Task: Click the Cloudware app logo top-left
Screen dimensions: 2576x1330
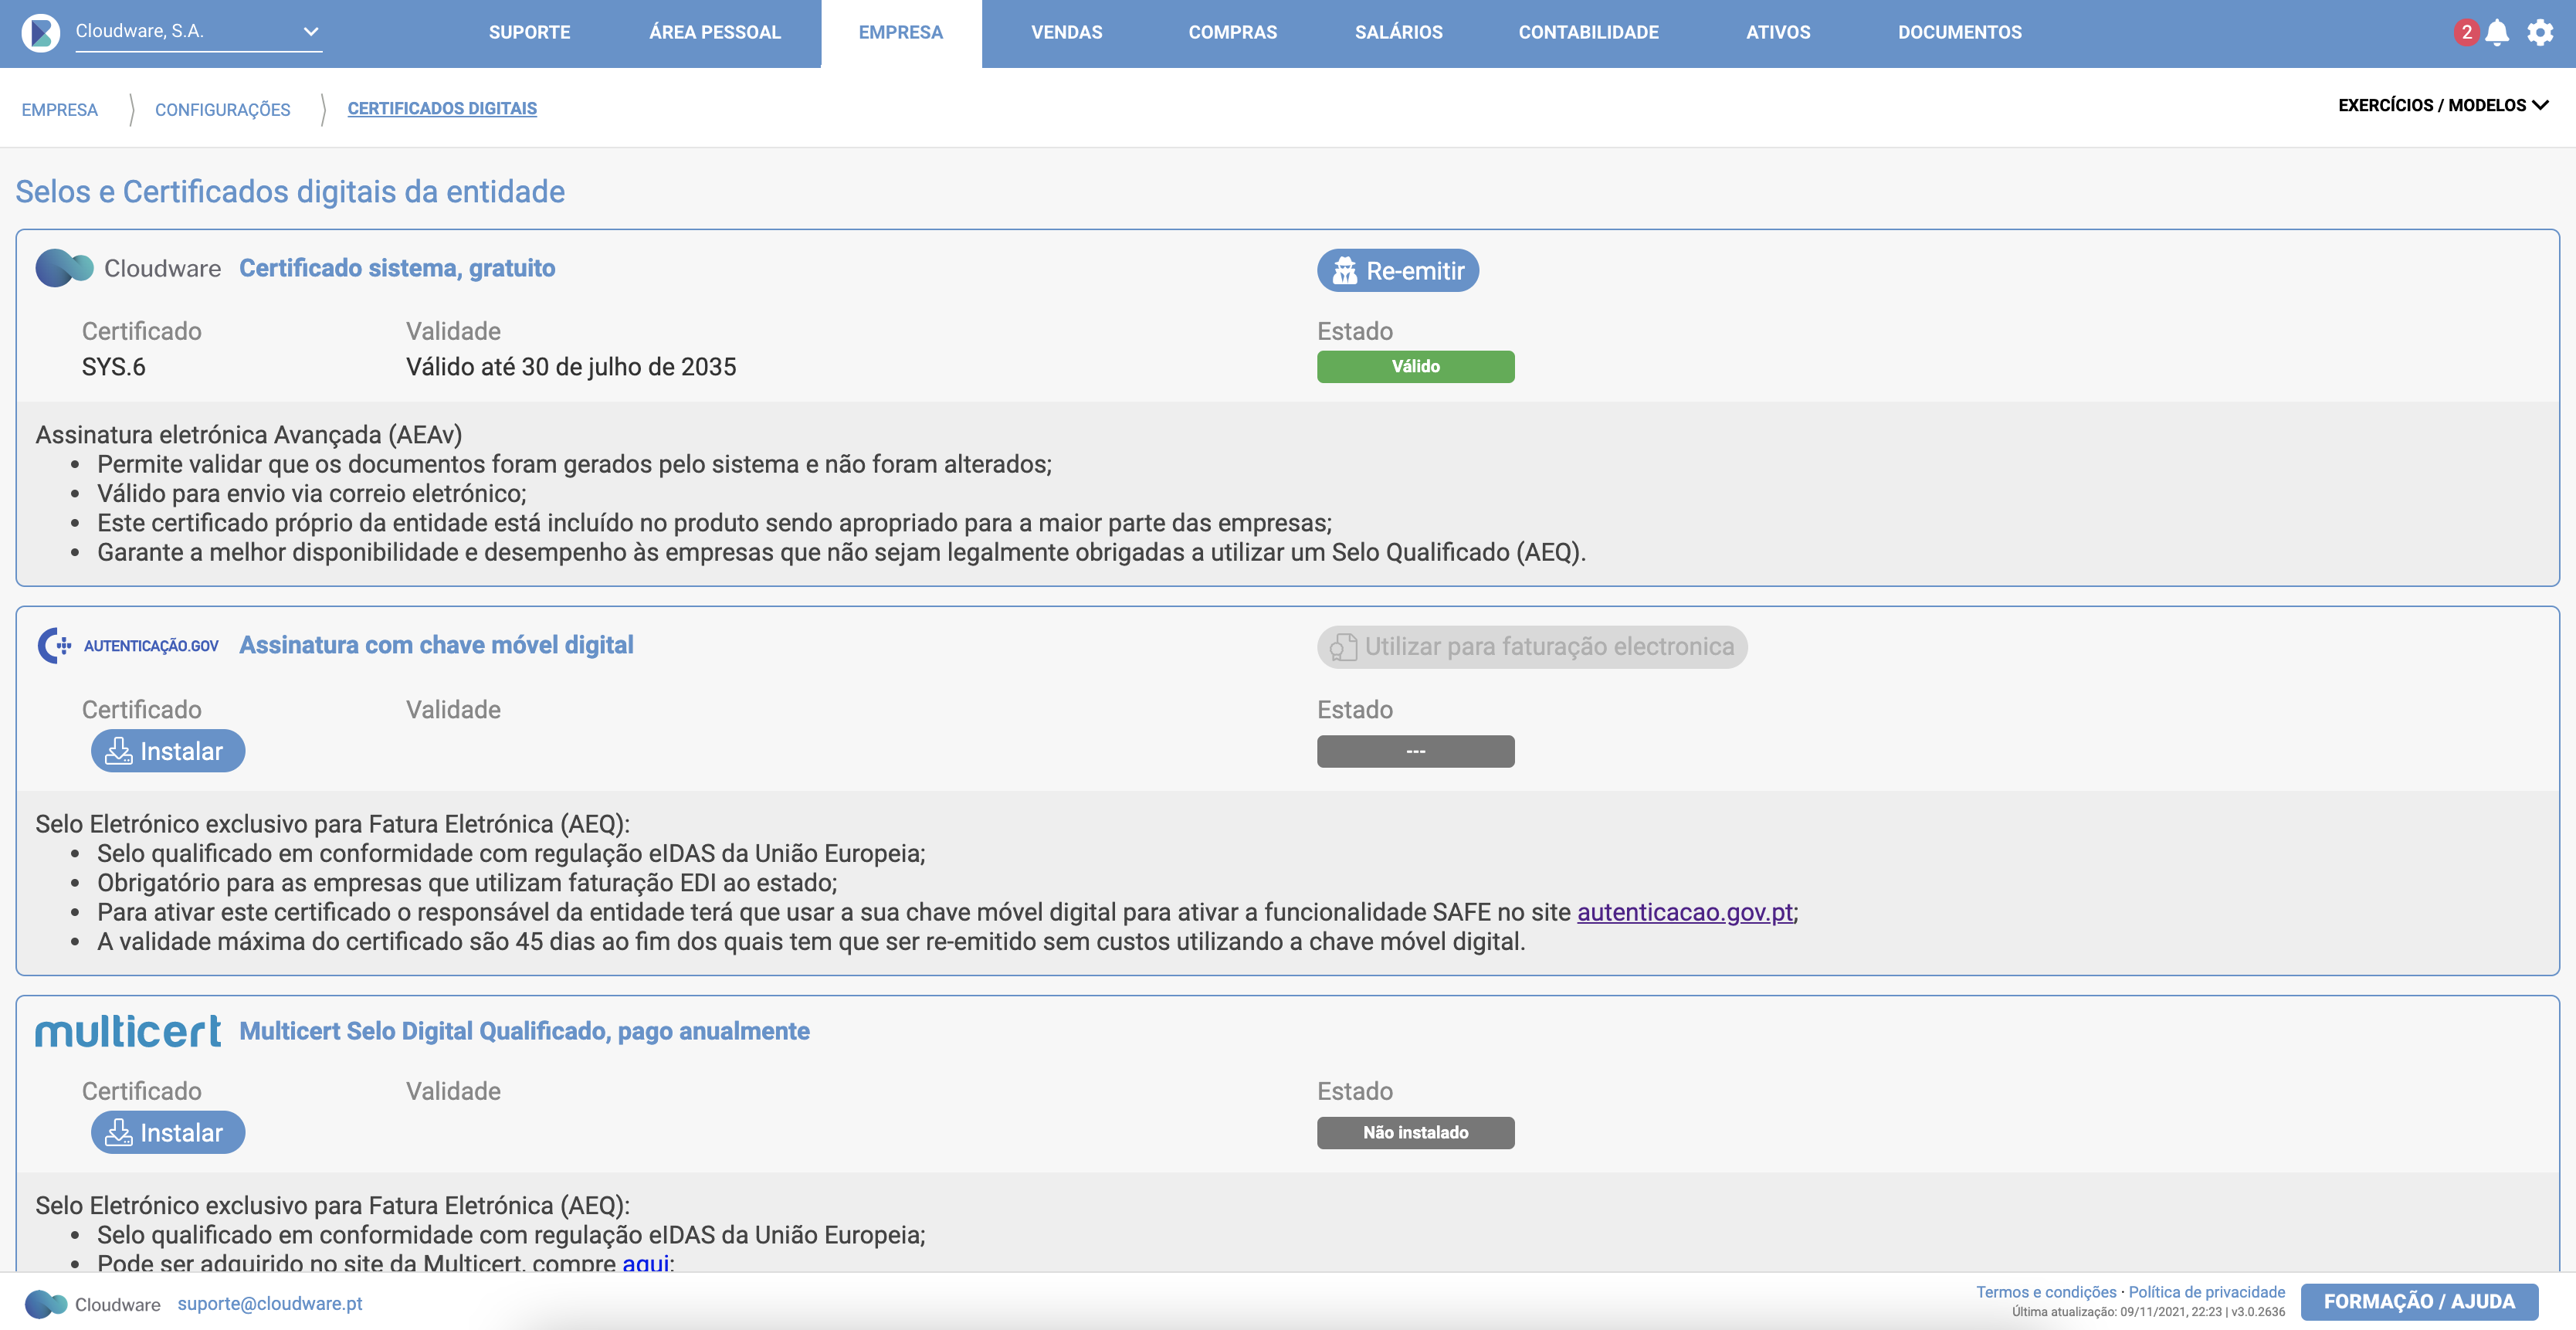Action: point(41,33)
